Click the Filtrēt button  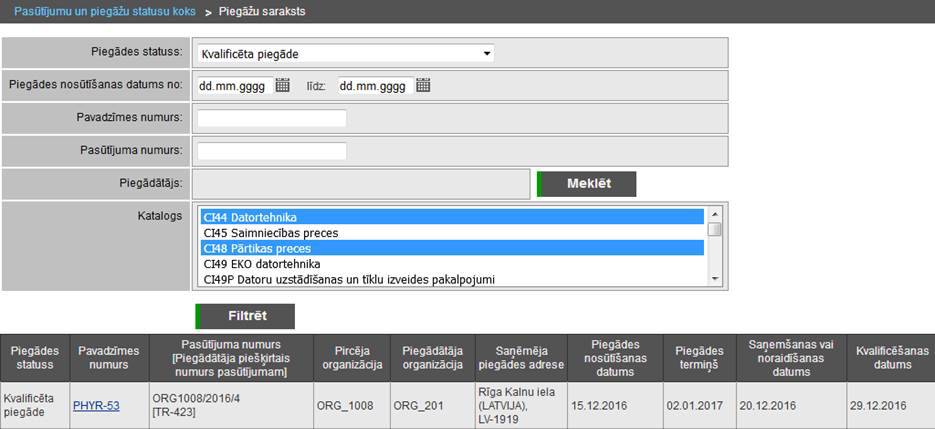[x=245, y=316]
